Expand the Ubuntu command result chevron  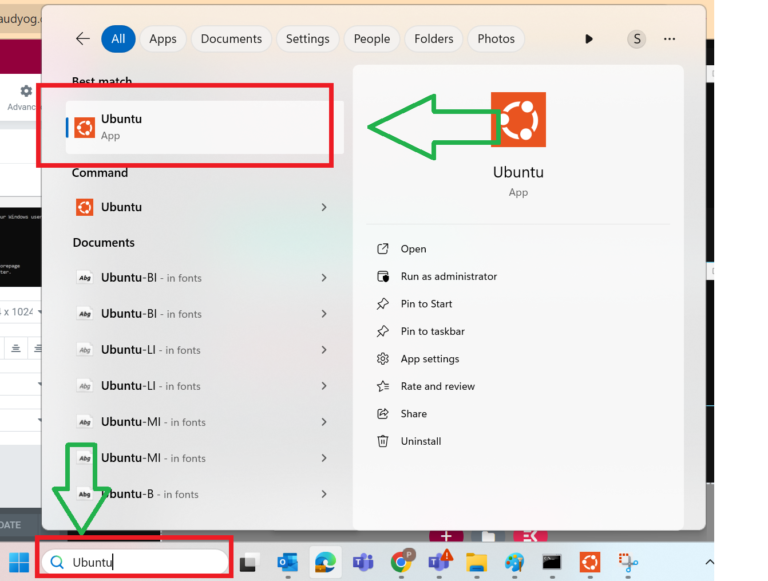point(324,207)
